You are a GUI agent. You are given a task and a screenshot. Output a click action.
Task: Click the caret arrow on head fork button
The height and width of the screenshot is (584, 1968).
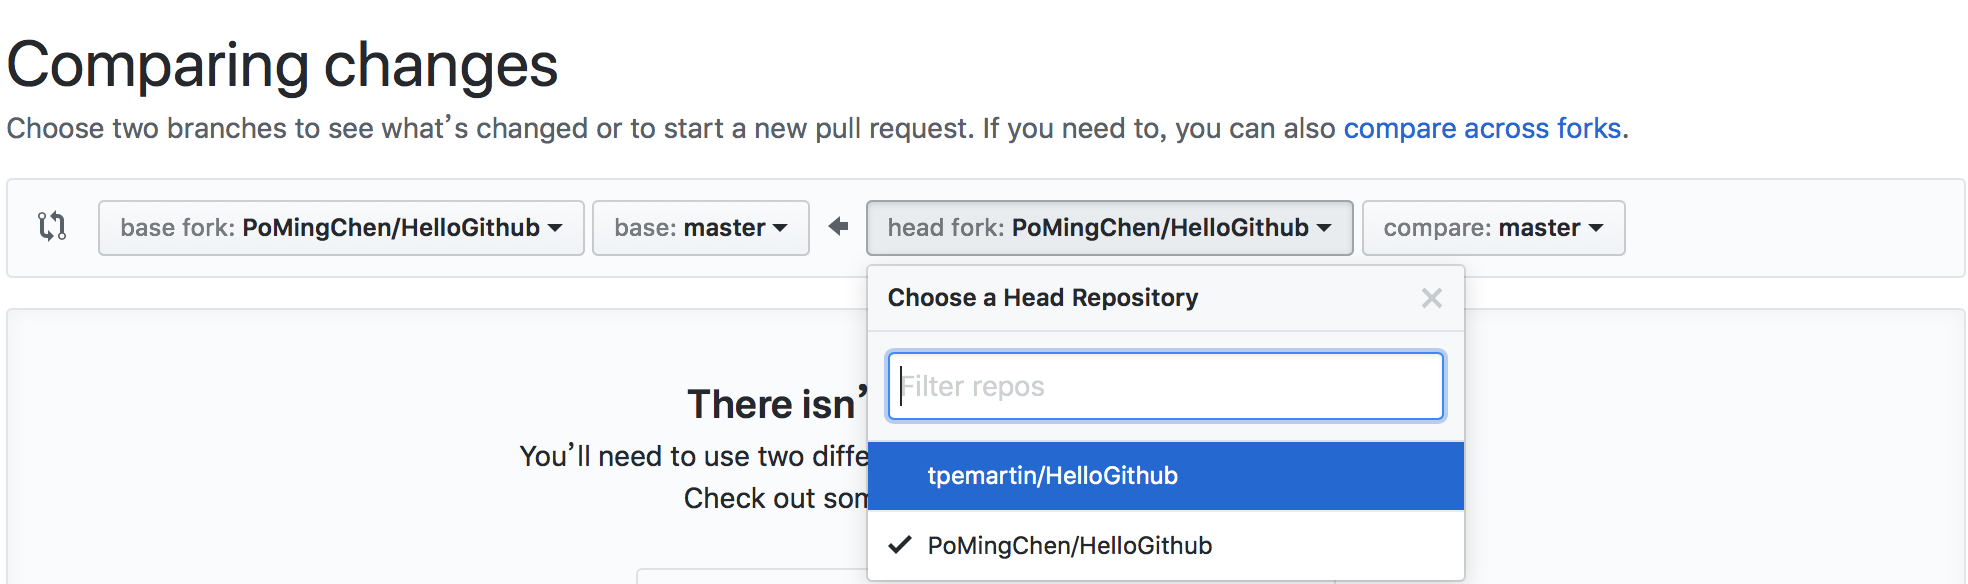click(x=1324, y=228)
